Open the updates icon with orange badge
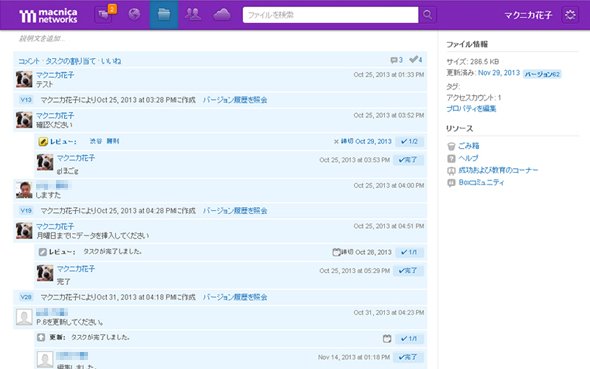 [x=105, y=14]
